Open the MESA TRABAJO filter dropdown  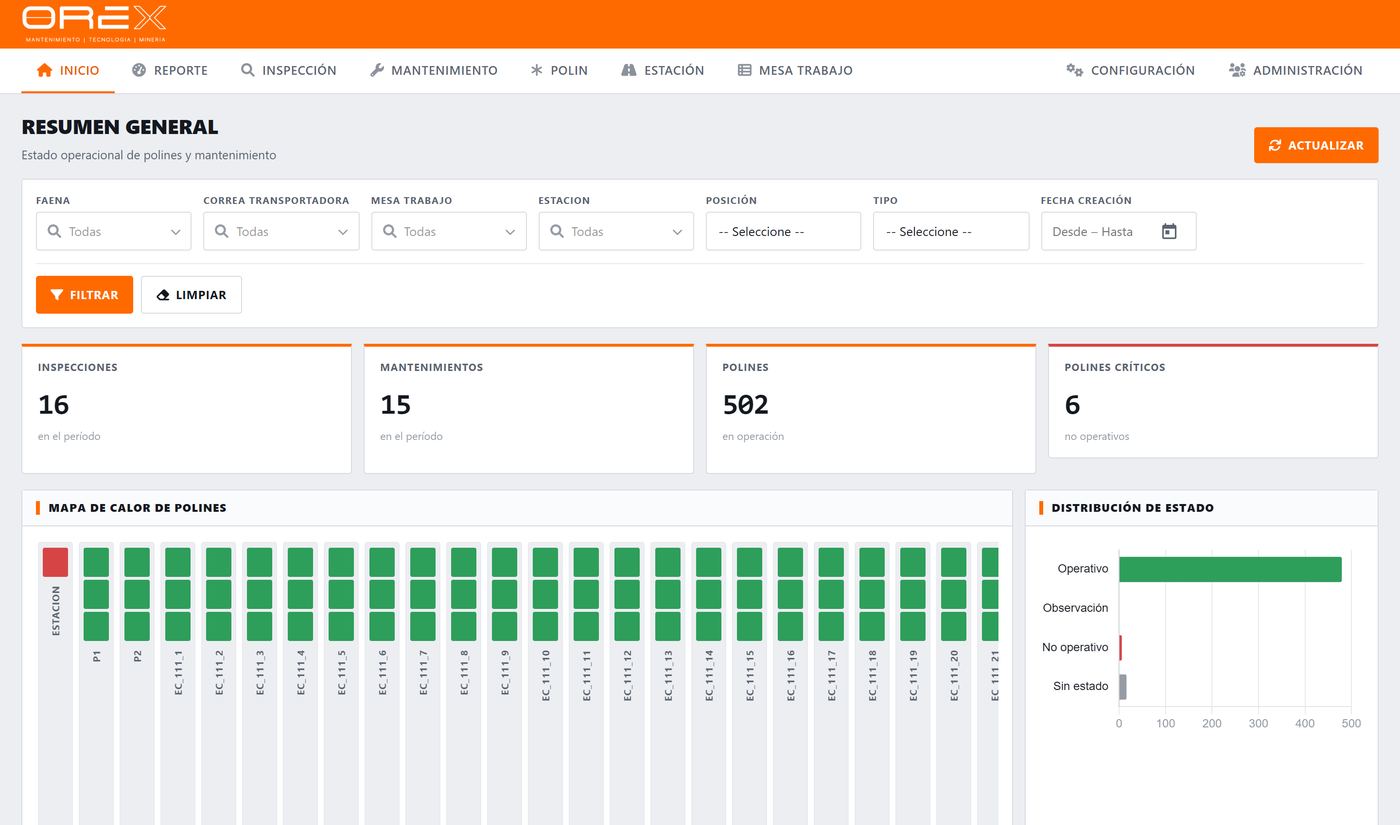point(449,231)
